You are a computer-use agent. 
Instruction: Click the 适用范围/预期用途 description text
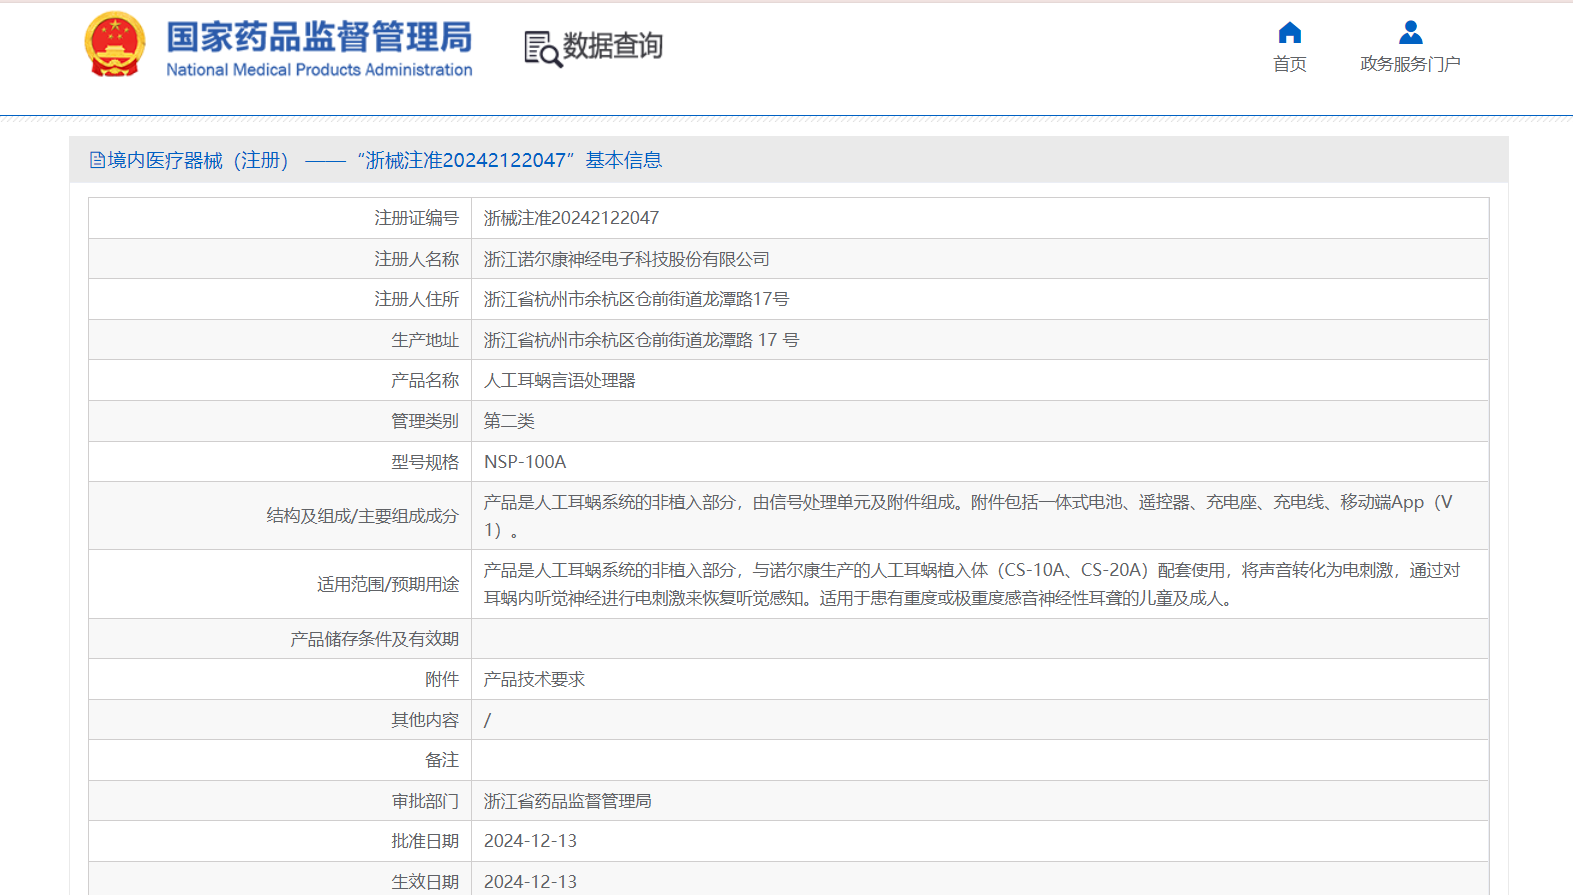(972, 584)
